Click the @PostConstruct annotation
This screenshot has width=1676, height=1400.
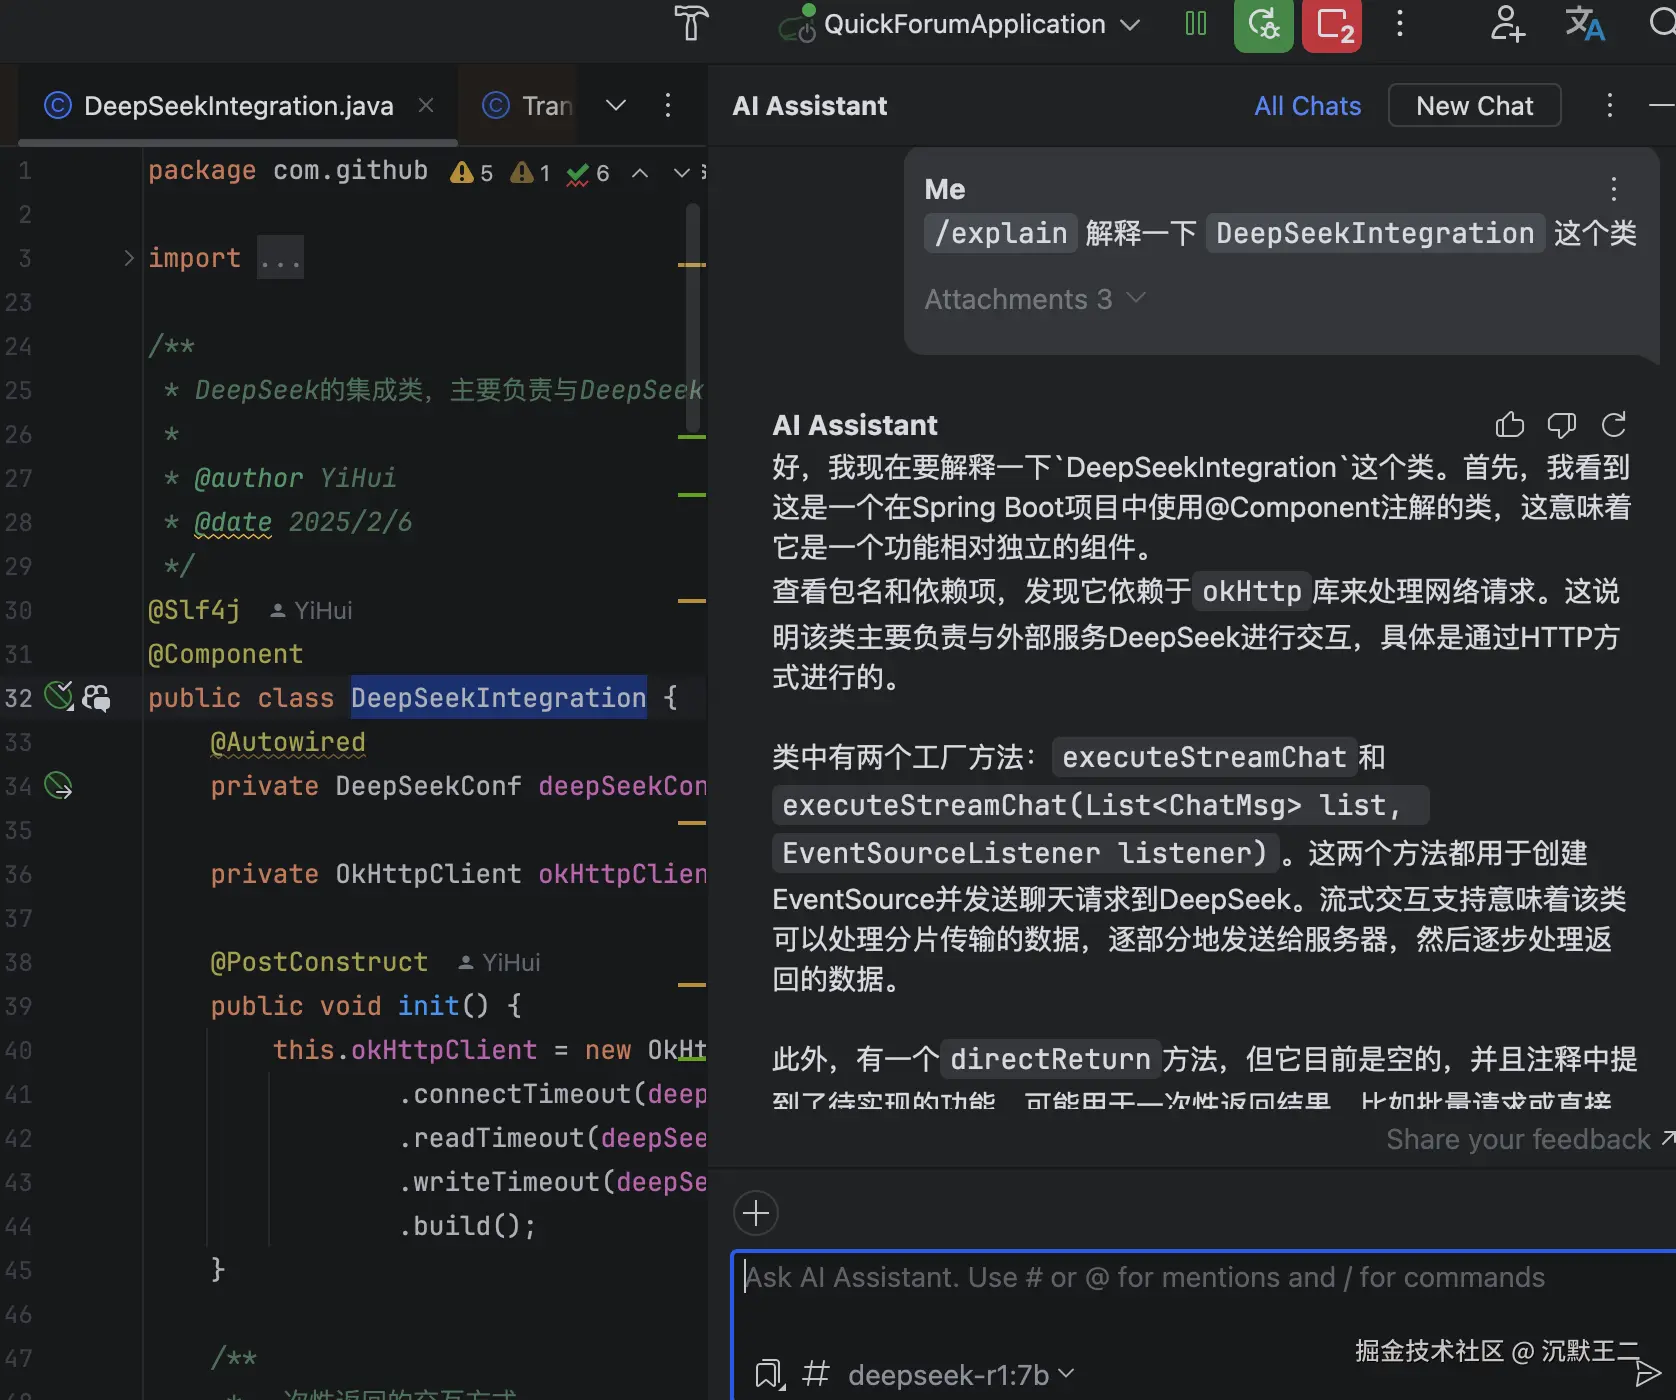[319, 962]
